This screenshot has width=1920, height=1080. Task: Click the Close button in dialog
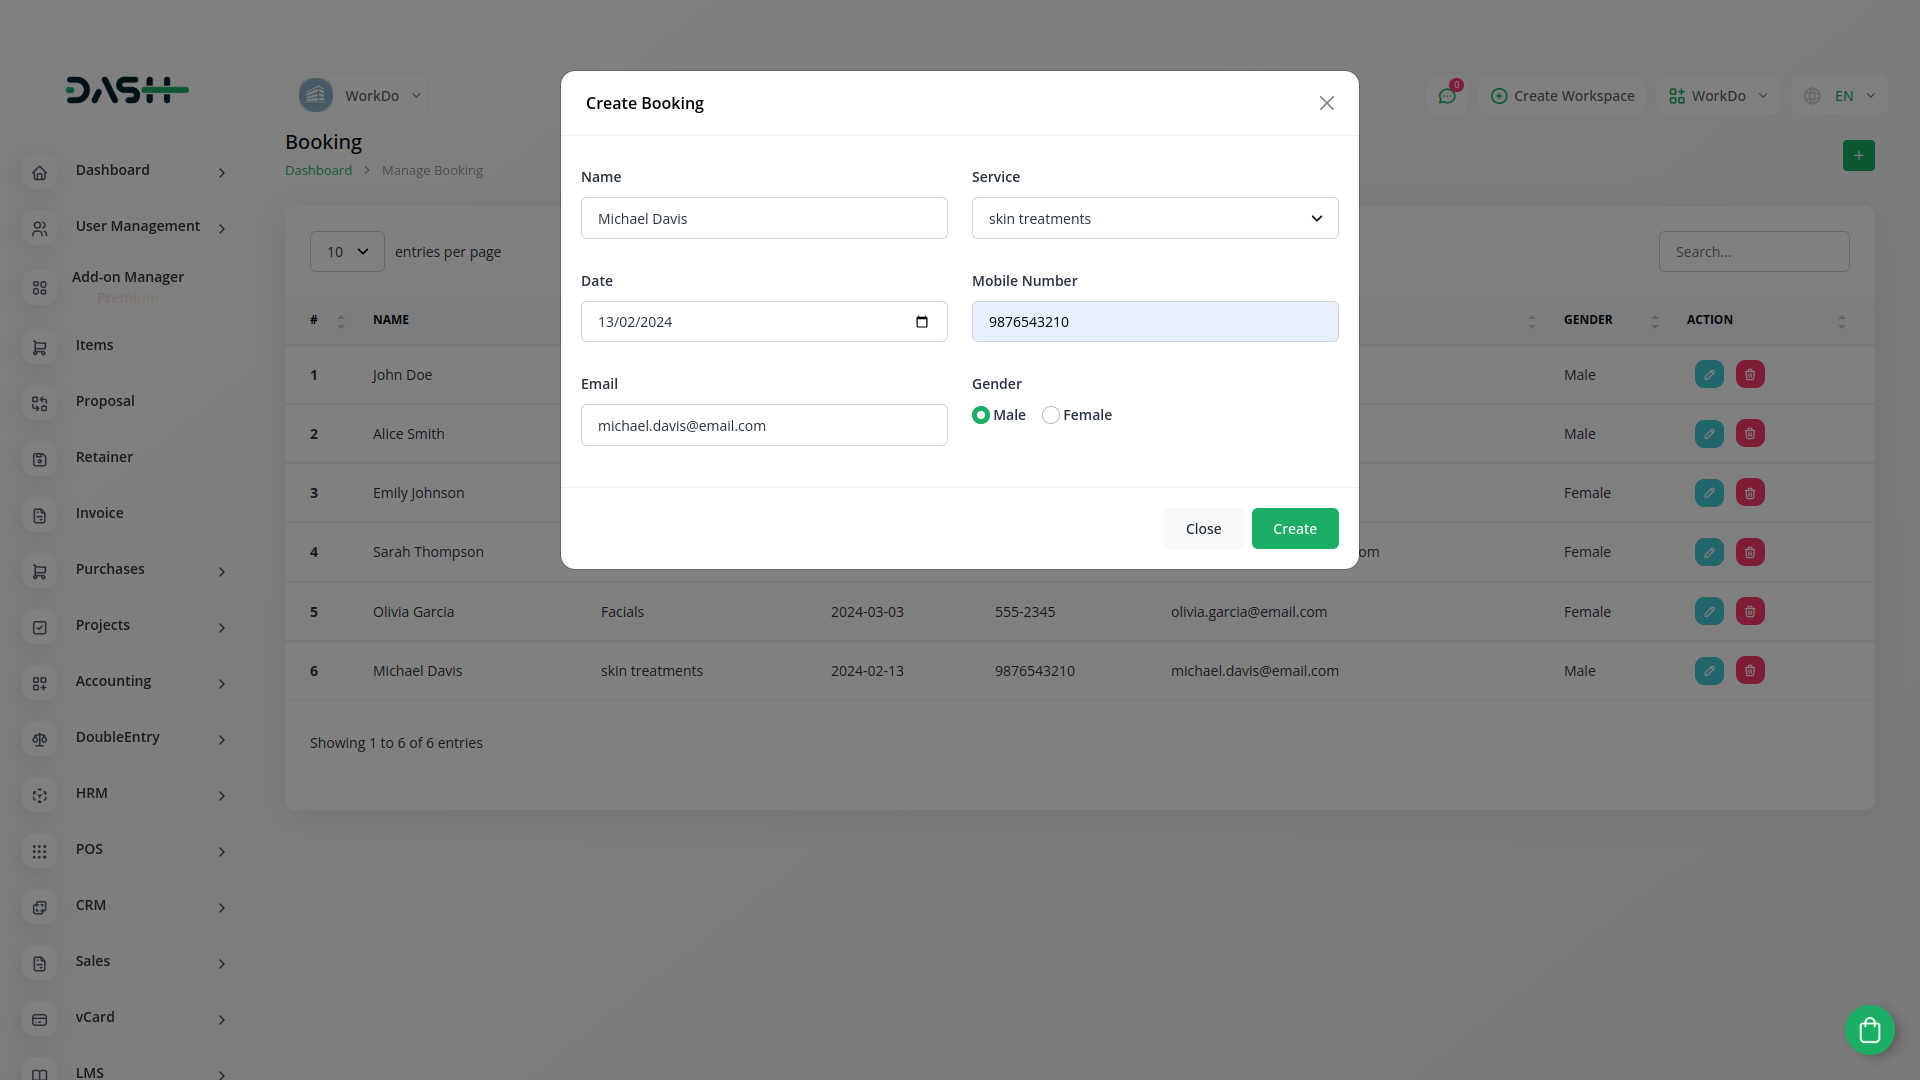pyautogui.click(x=1203, y=529)
